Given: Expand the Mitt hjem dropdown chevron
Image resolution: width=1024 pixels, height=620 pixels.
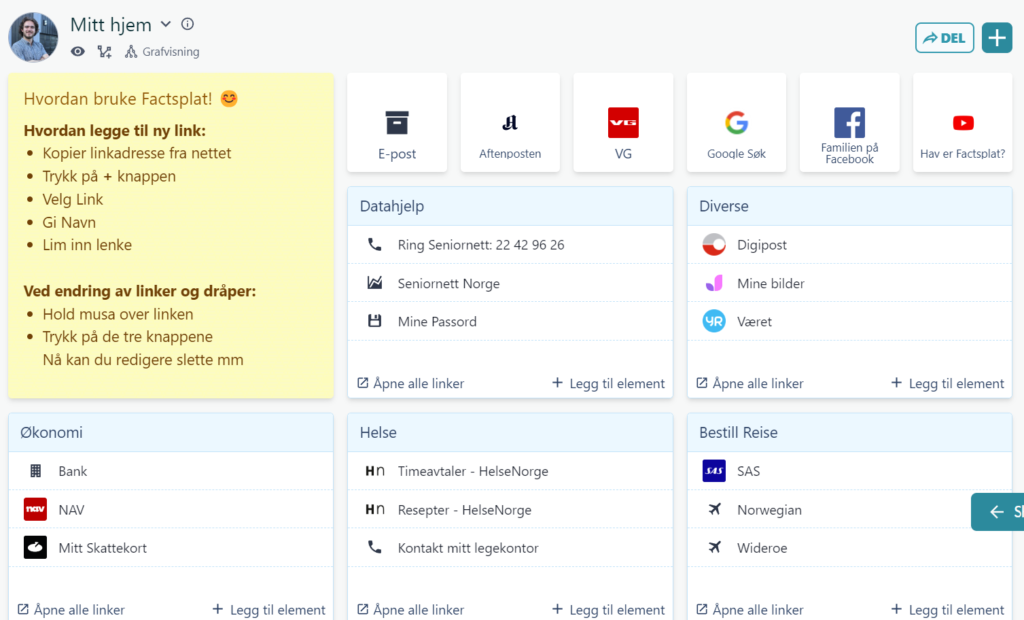Looking at the screenshot, I should tap(166, 24).
